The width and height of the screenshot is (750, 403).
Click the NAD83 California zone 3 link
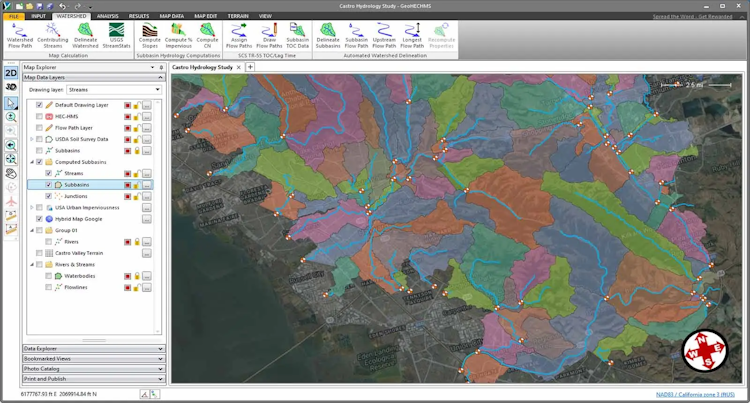698,395
